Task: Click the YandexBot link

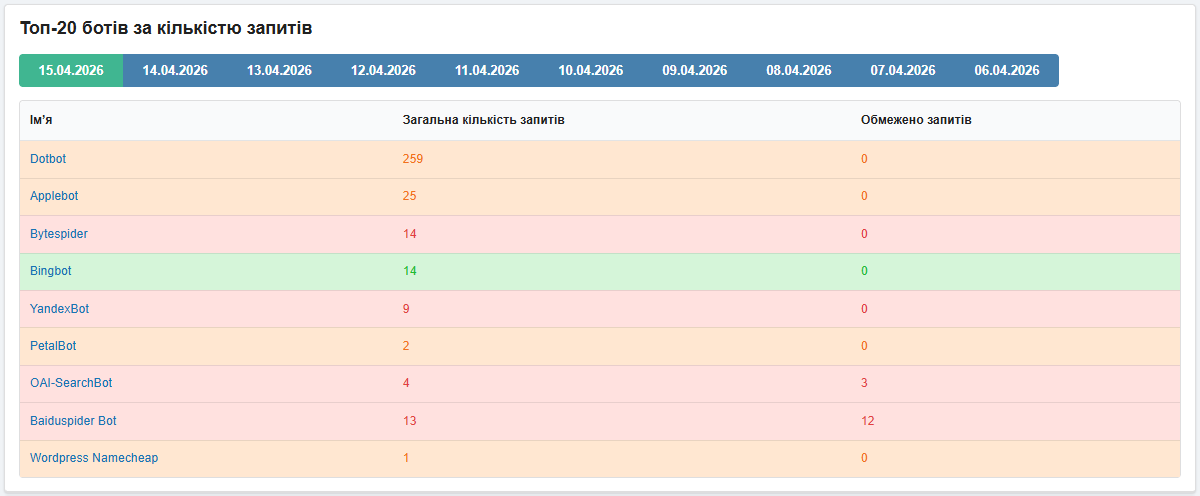Action: [60, 309]
